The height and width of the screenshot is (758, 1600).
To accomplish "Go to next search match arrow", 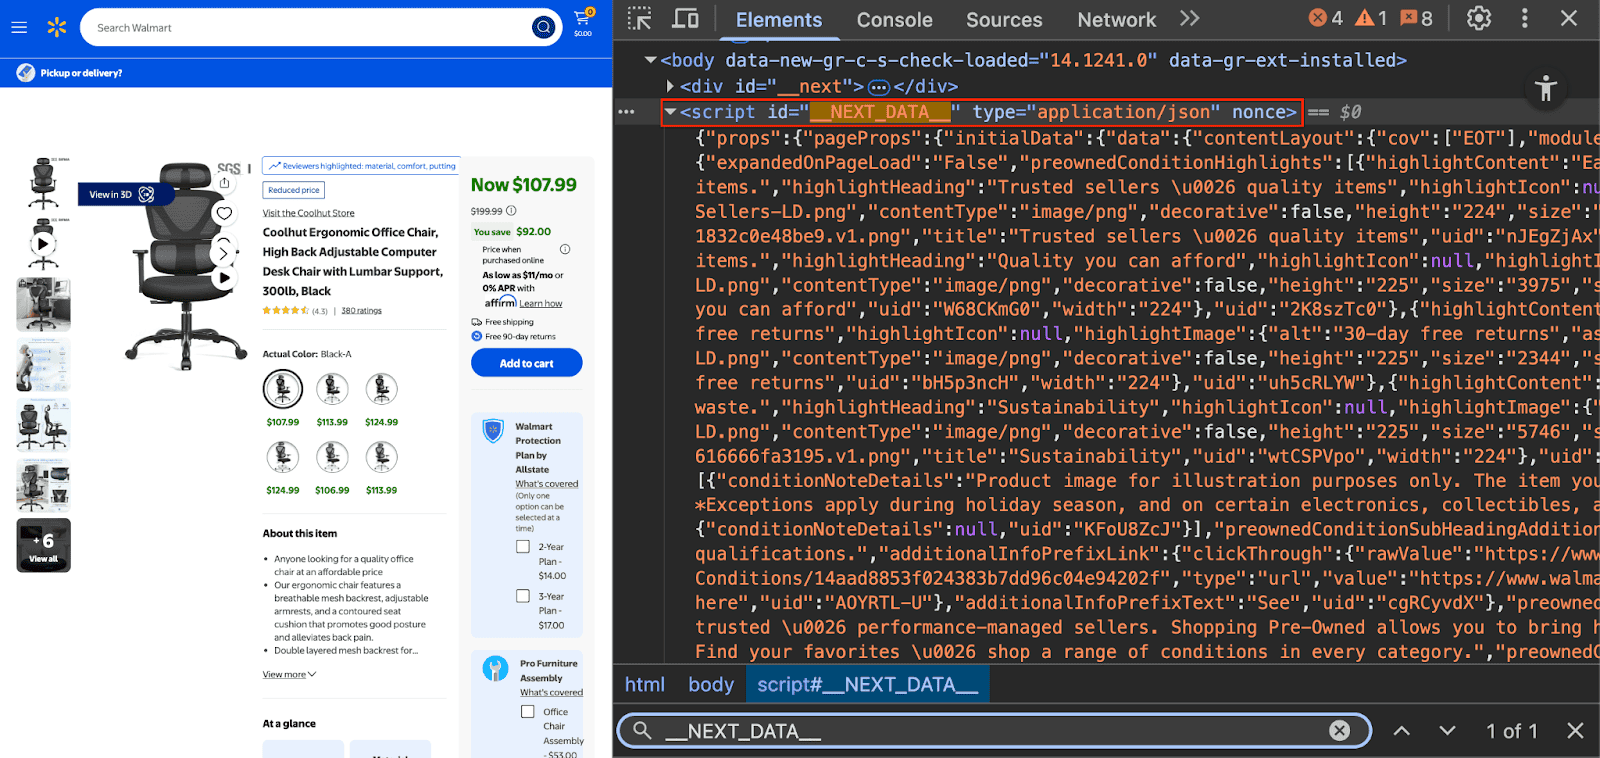I will click(x=1447, y=731).
